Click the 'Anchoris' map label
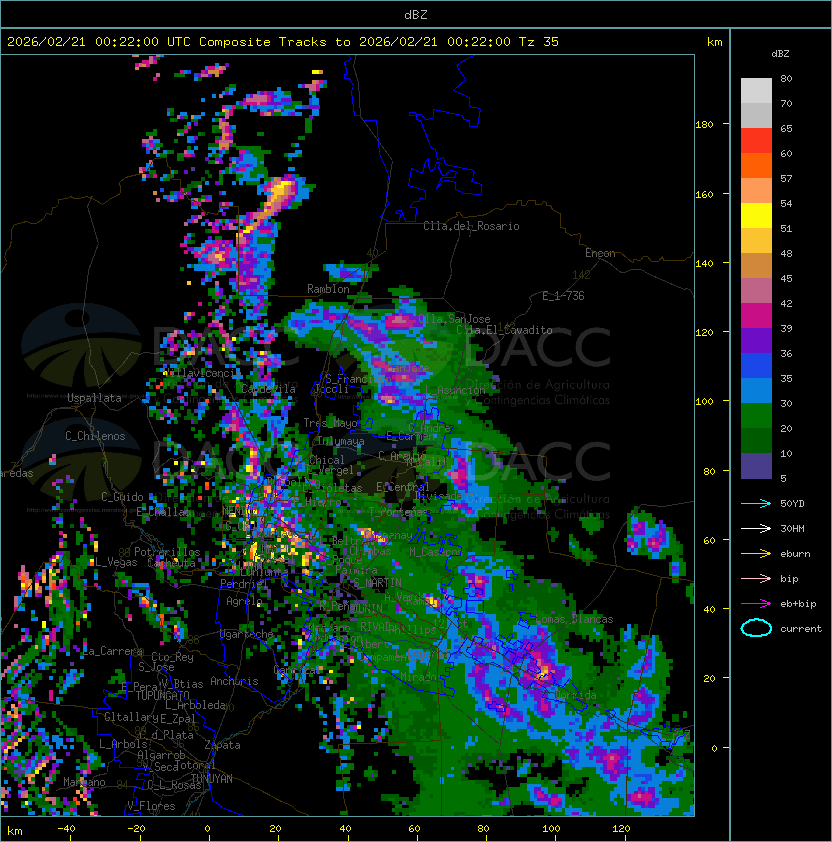832x842 pixels. 234,681
